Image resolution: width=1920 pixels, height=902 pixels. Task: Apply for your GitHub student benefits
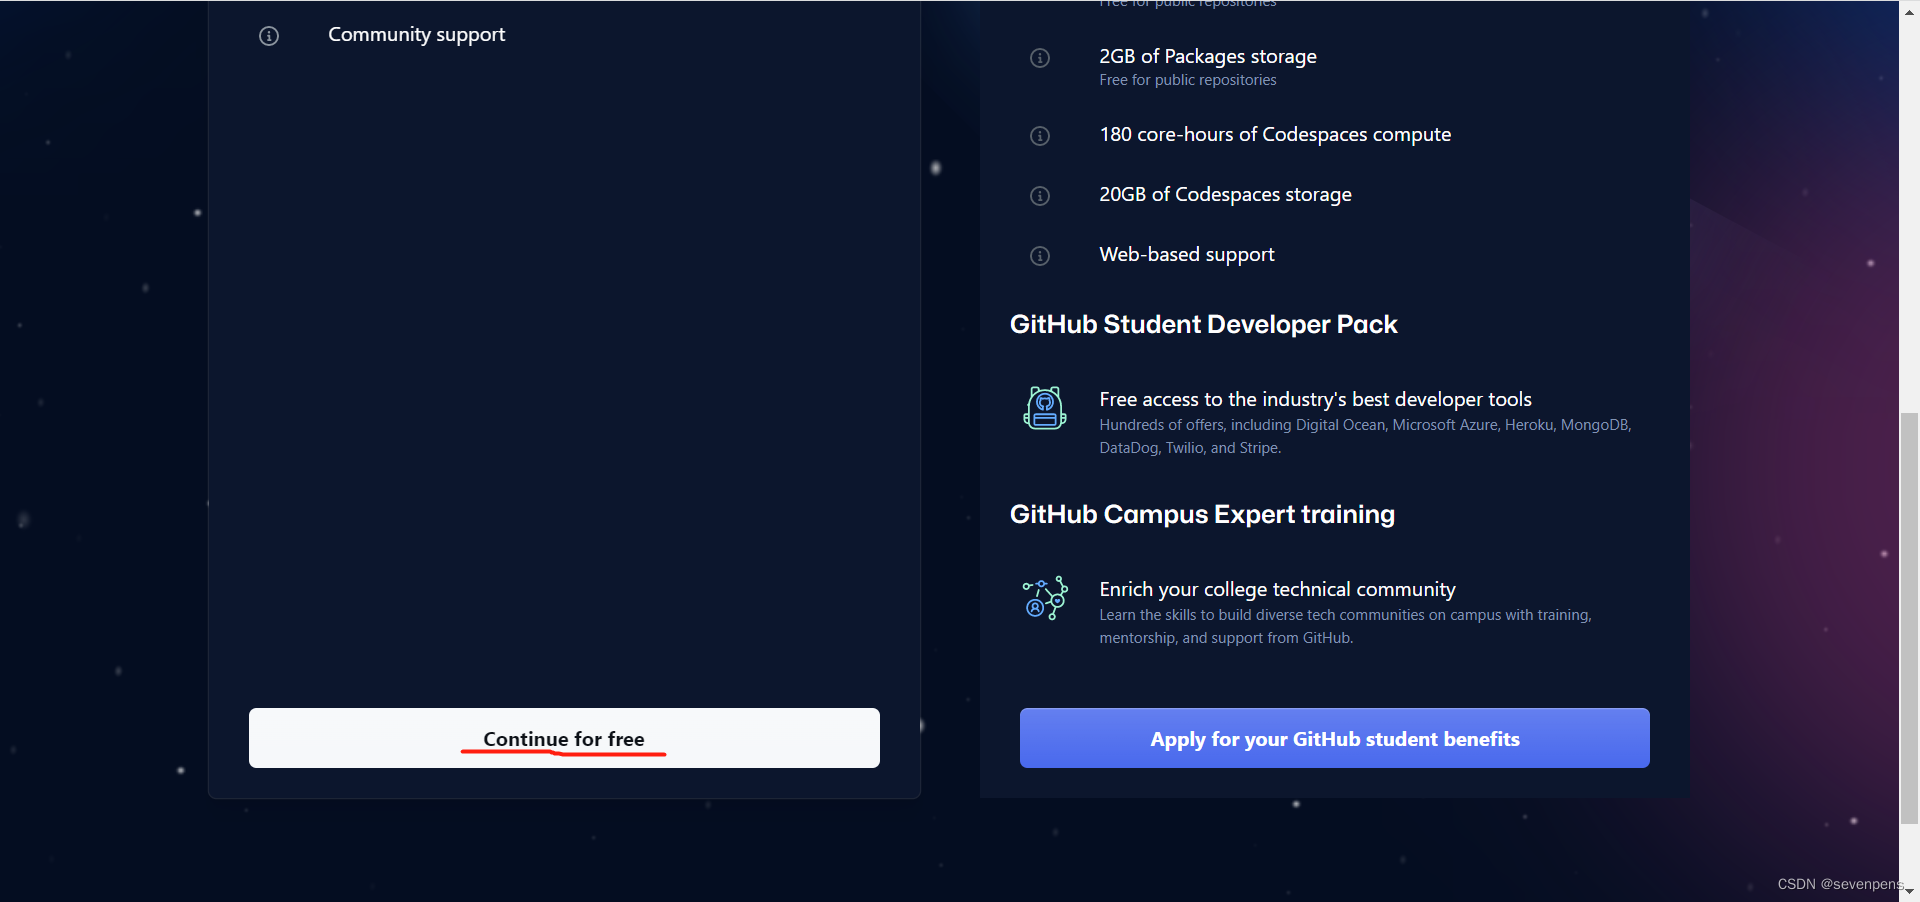(x=1334, y=738)
